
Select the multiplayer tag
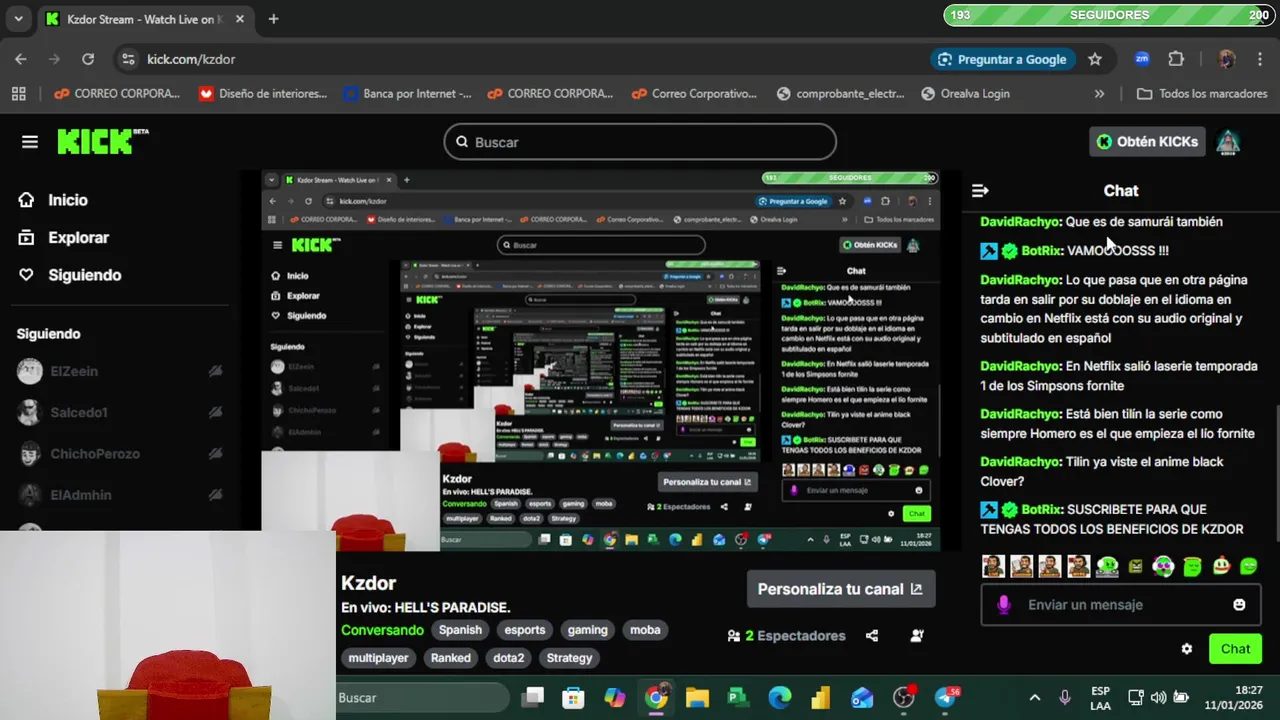[378, 658]
